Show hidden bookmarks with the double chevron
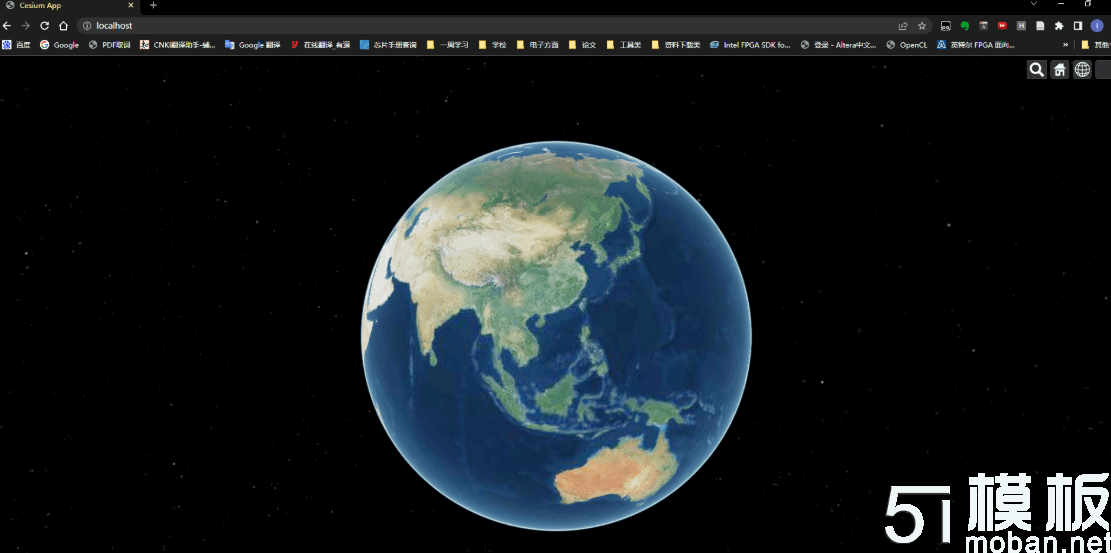 1066,45
